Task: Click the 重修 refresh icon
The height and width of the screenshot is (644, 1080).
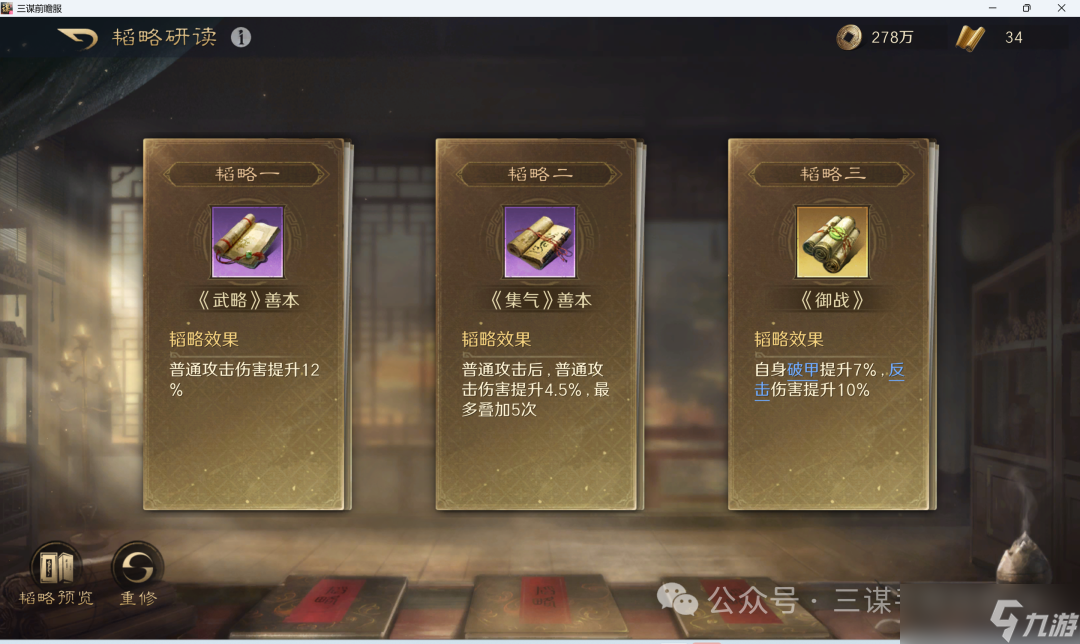Action: 138,568
